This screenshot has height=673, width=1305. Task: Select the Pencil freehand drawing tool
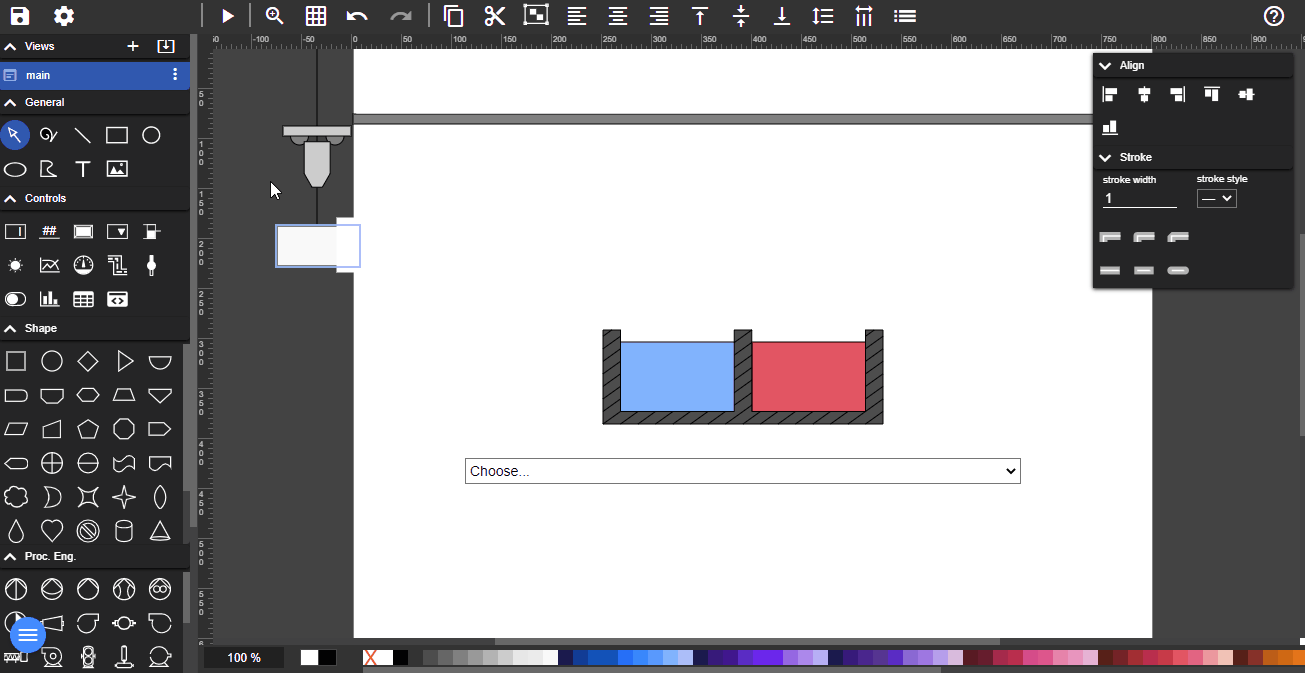coord(48,135)
